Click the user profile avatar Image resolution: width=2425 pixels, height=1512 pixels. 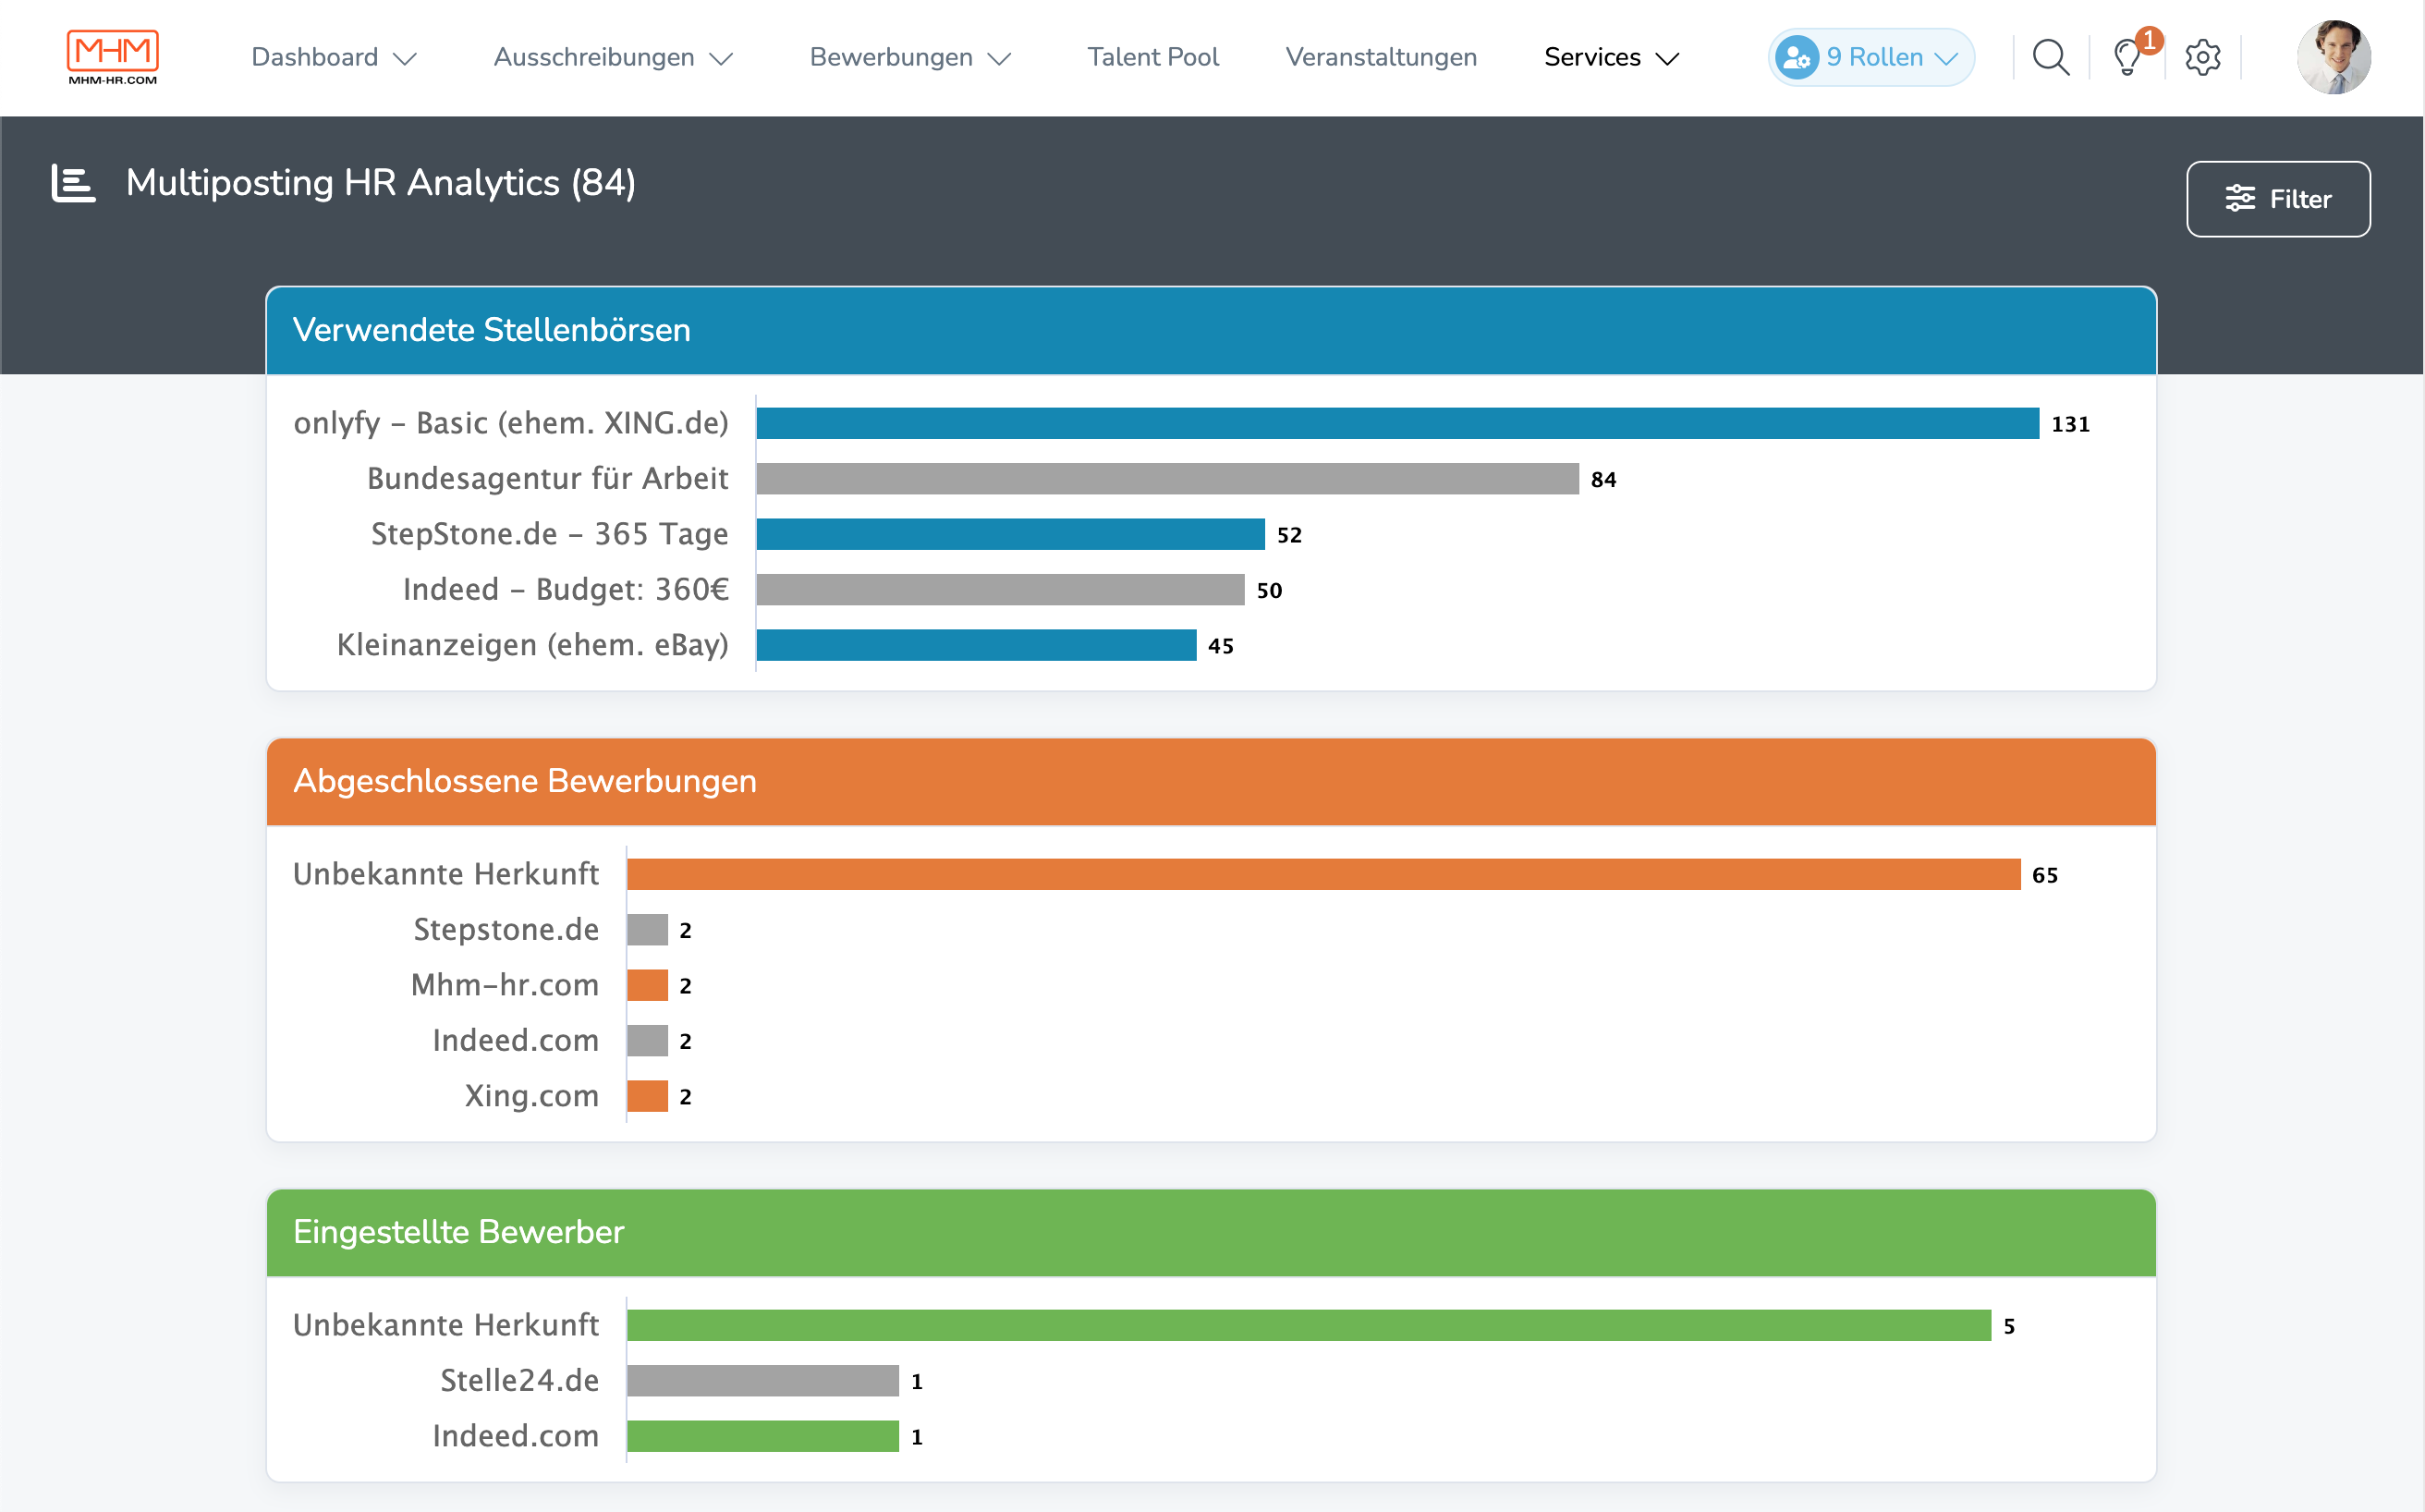(x=2334, y=57)
